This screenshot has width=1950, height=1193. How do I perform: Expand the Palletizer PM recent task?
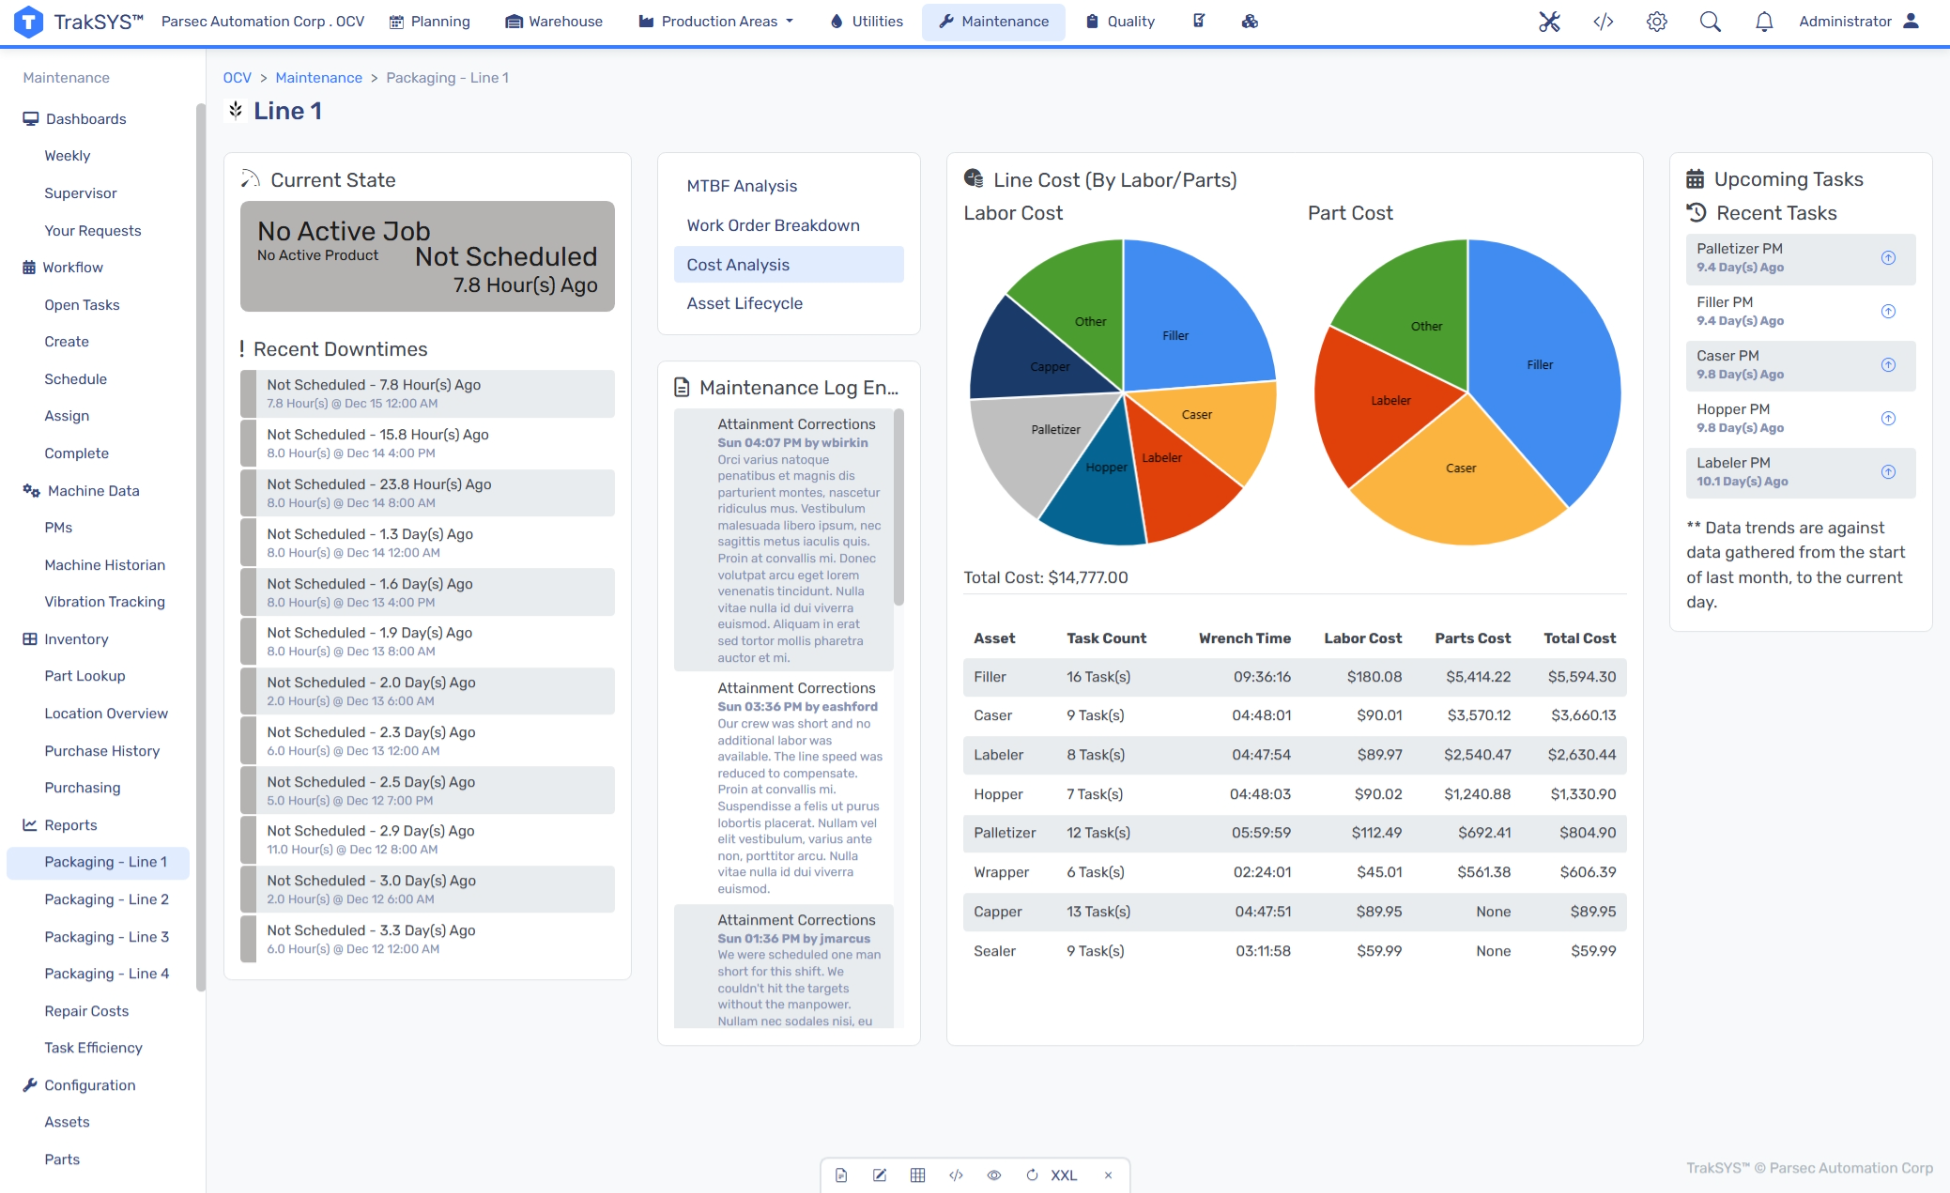click(1888, 258)
